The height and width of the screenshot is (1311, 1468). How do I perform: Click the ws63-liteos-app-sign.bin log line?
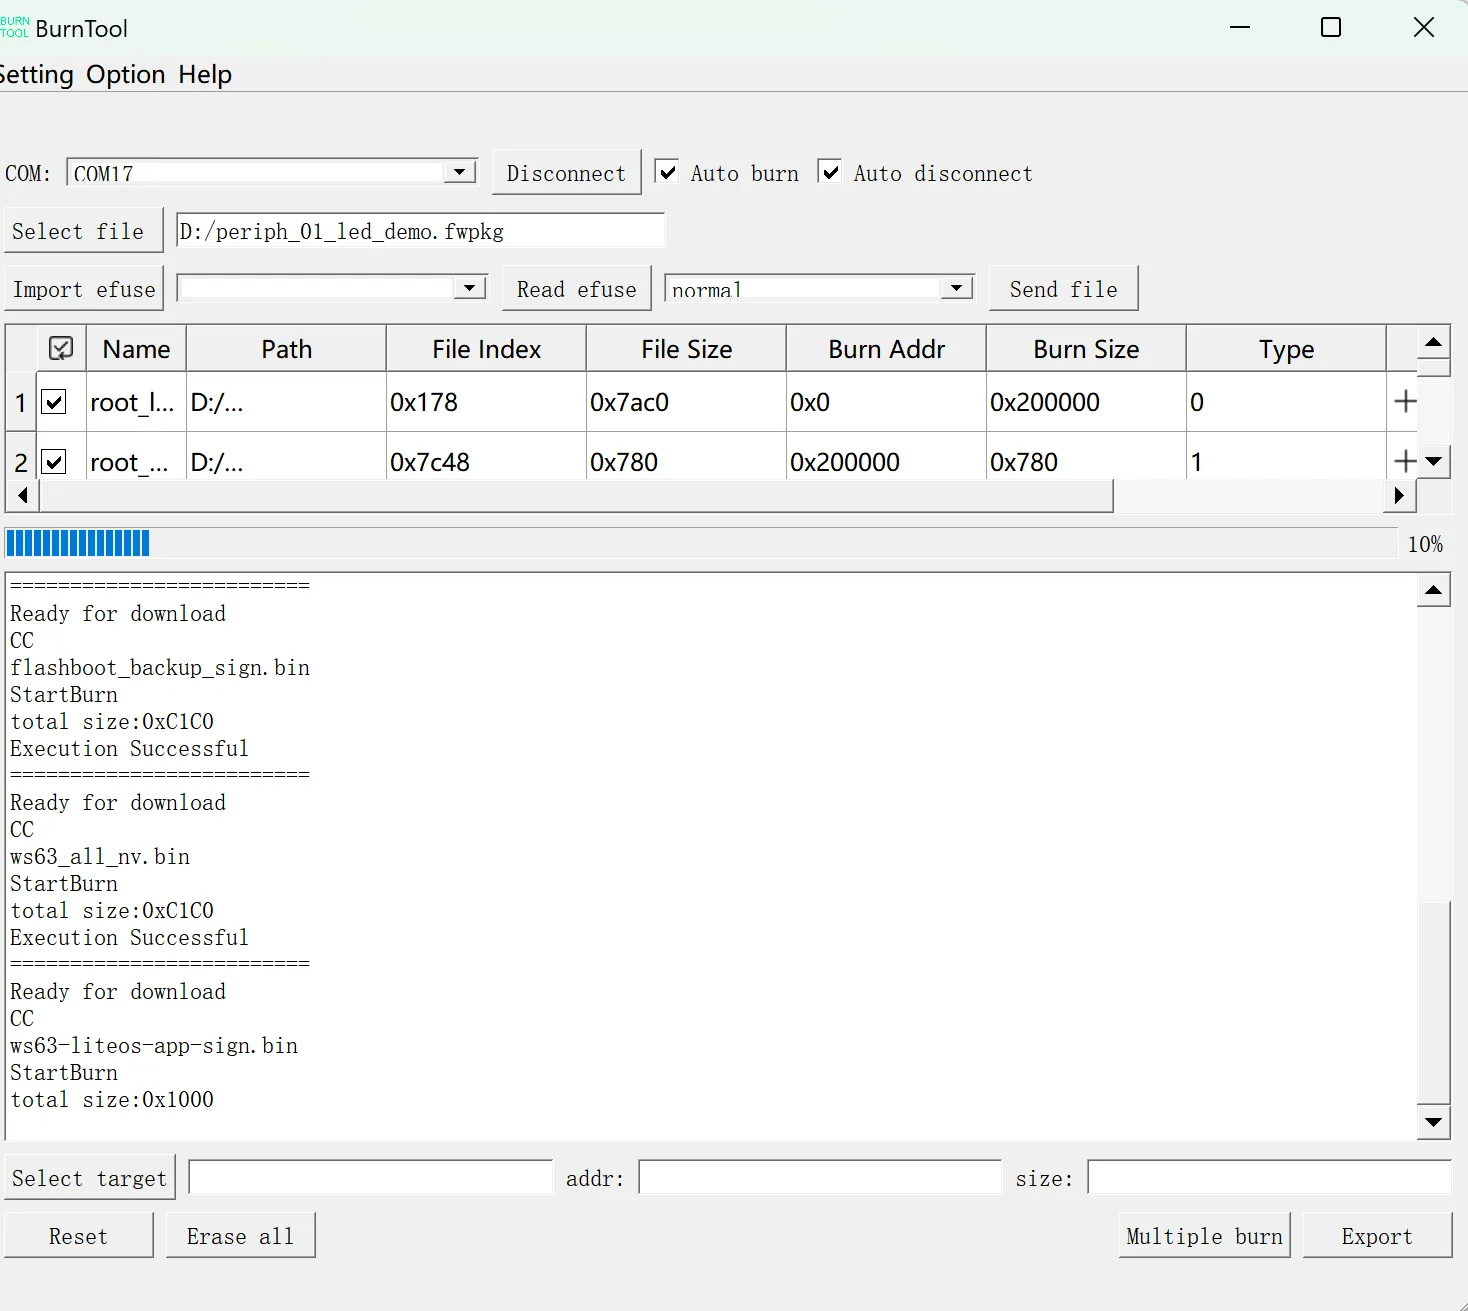(154, 1046)
